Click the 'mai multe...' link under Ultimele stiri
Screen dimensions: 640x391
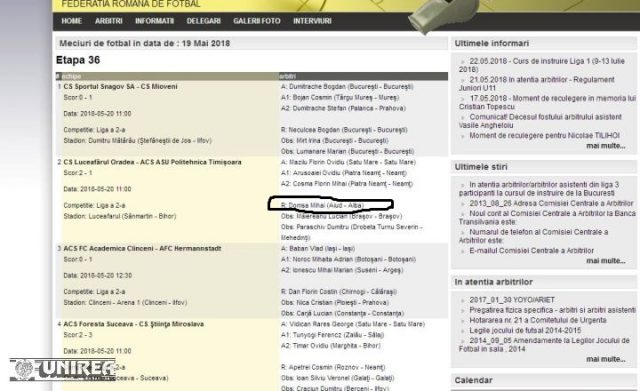(606, 260)
